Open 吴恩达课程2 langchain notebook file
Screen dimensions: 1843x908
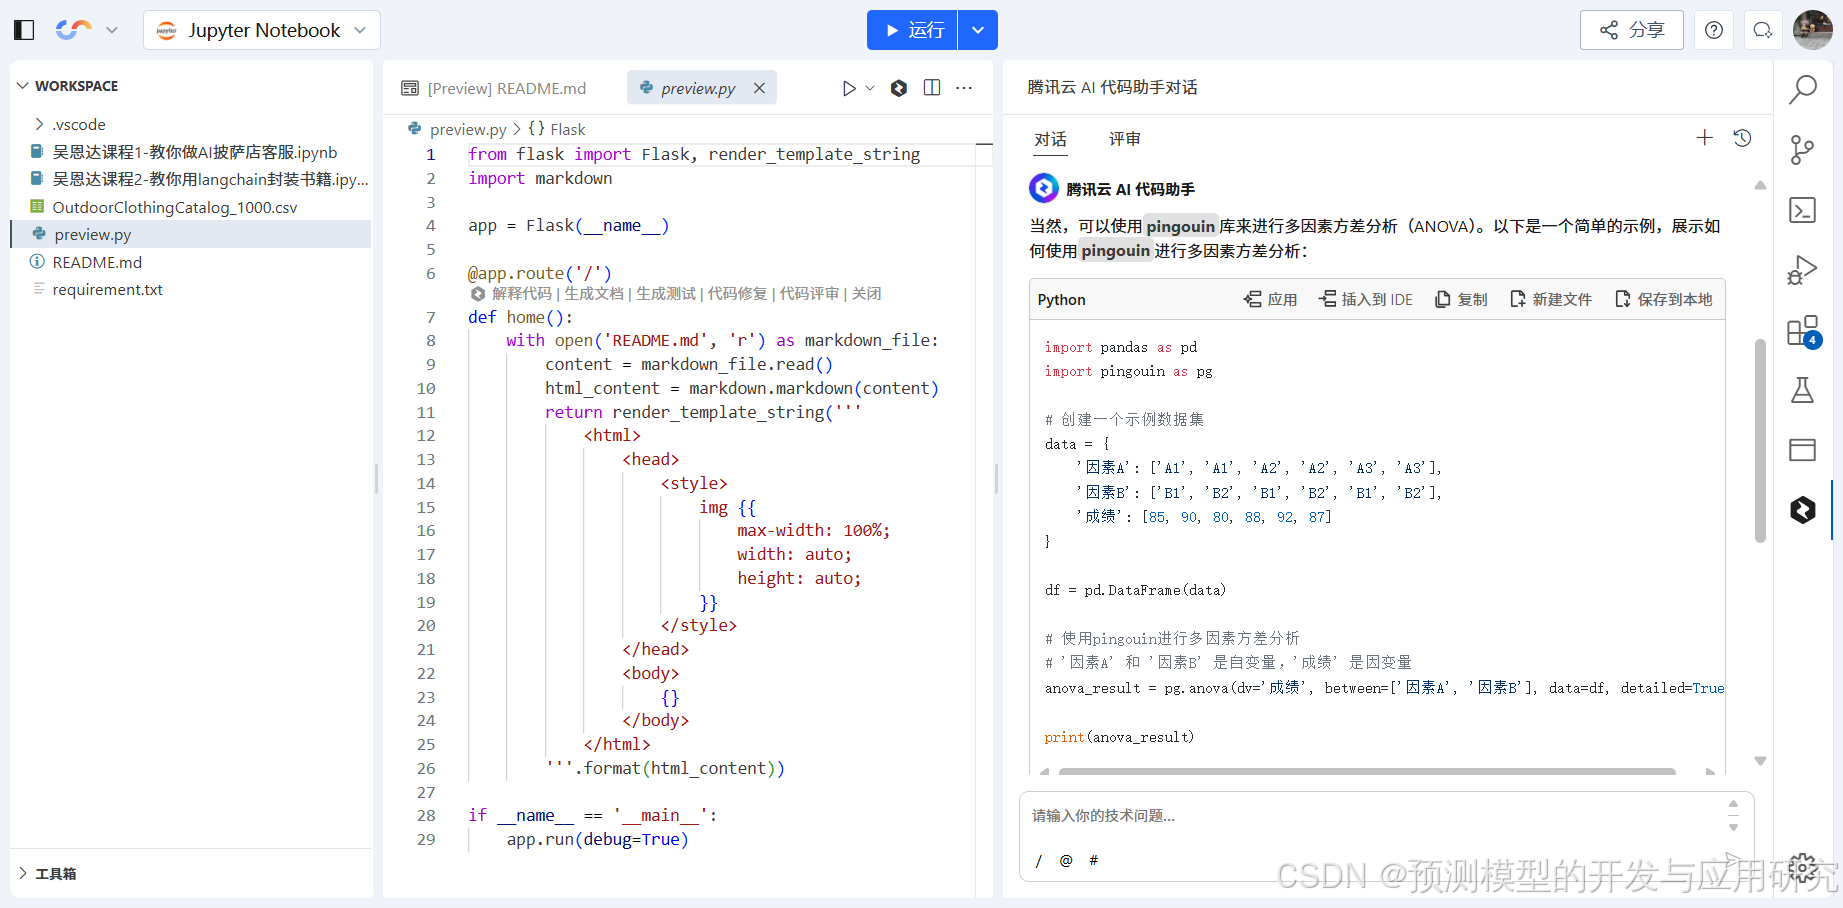point(200,179)
